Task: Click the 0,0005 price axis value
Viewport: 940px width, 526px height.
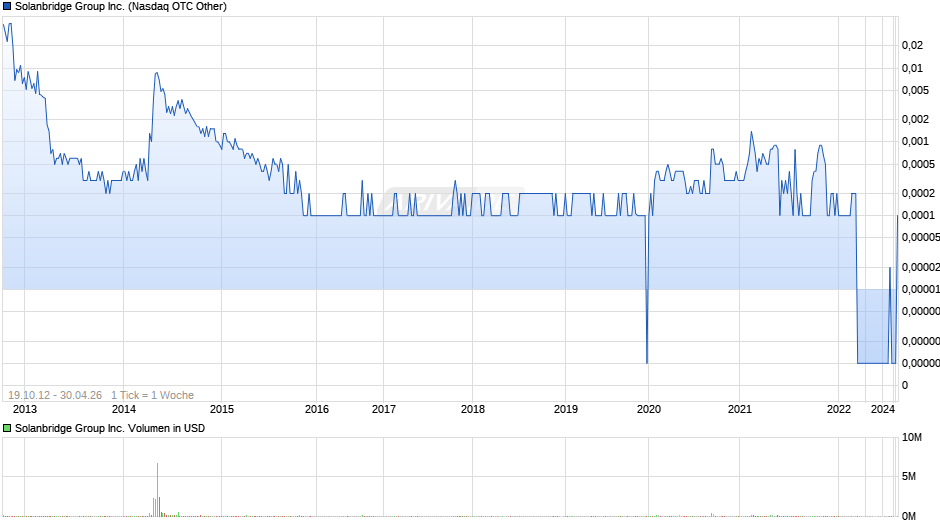Action: pyautogui.click(x=918, y=164)
